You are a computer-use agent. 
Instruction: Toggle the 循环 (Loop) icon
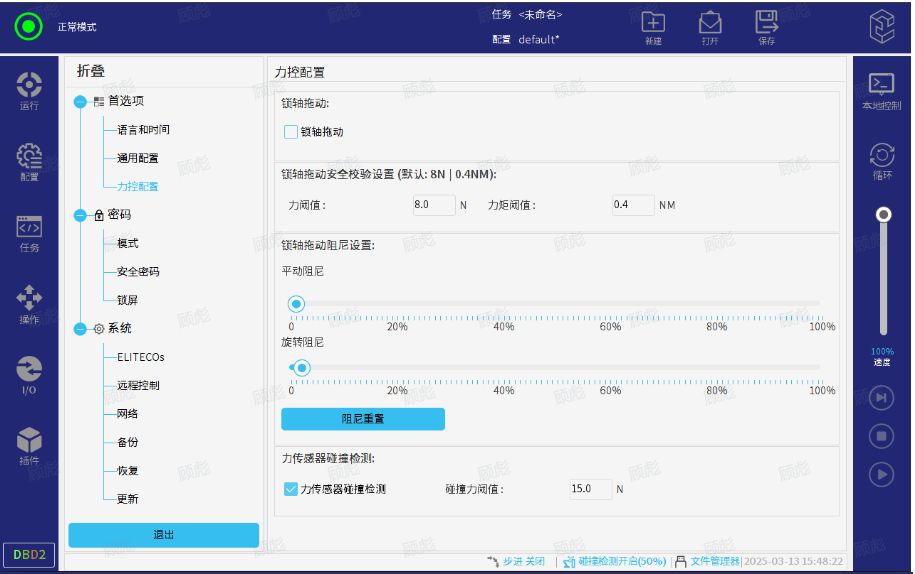[881, 160]
